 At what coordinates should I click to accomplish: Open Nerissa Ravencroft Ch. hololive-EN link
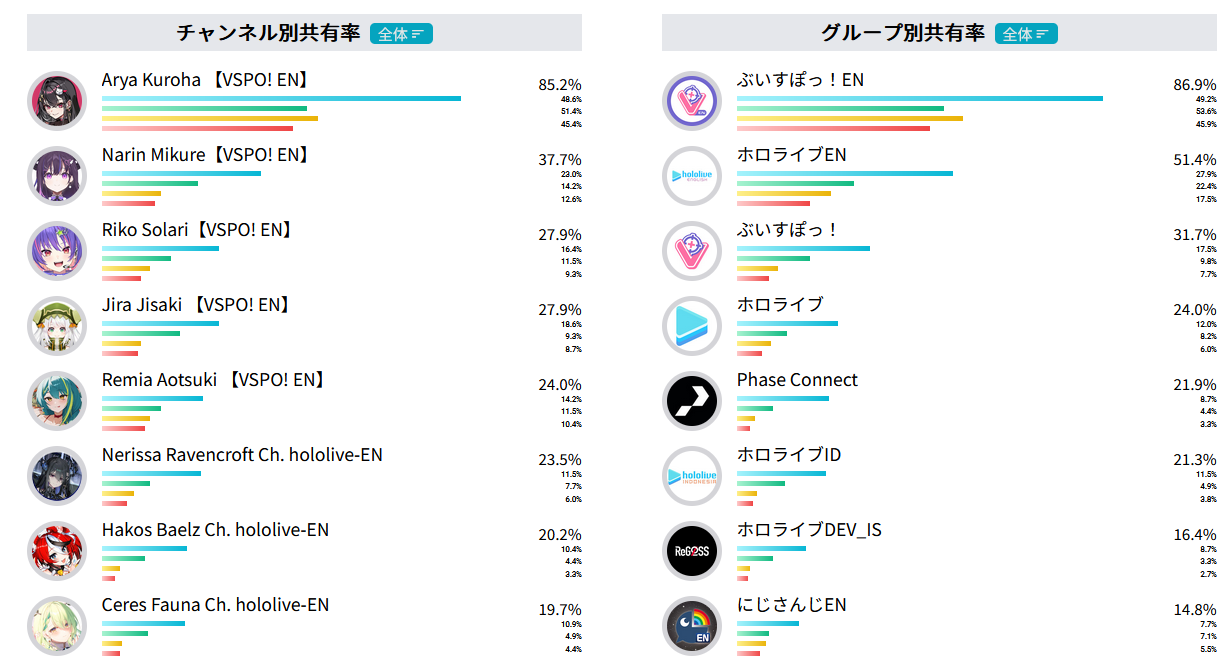[x=242, y=455]
